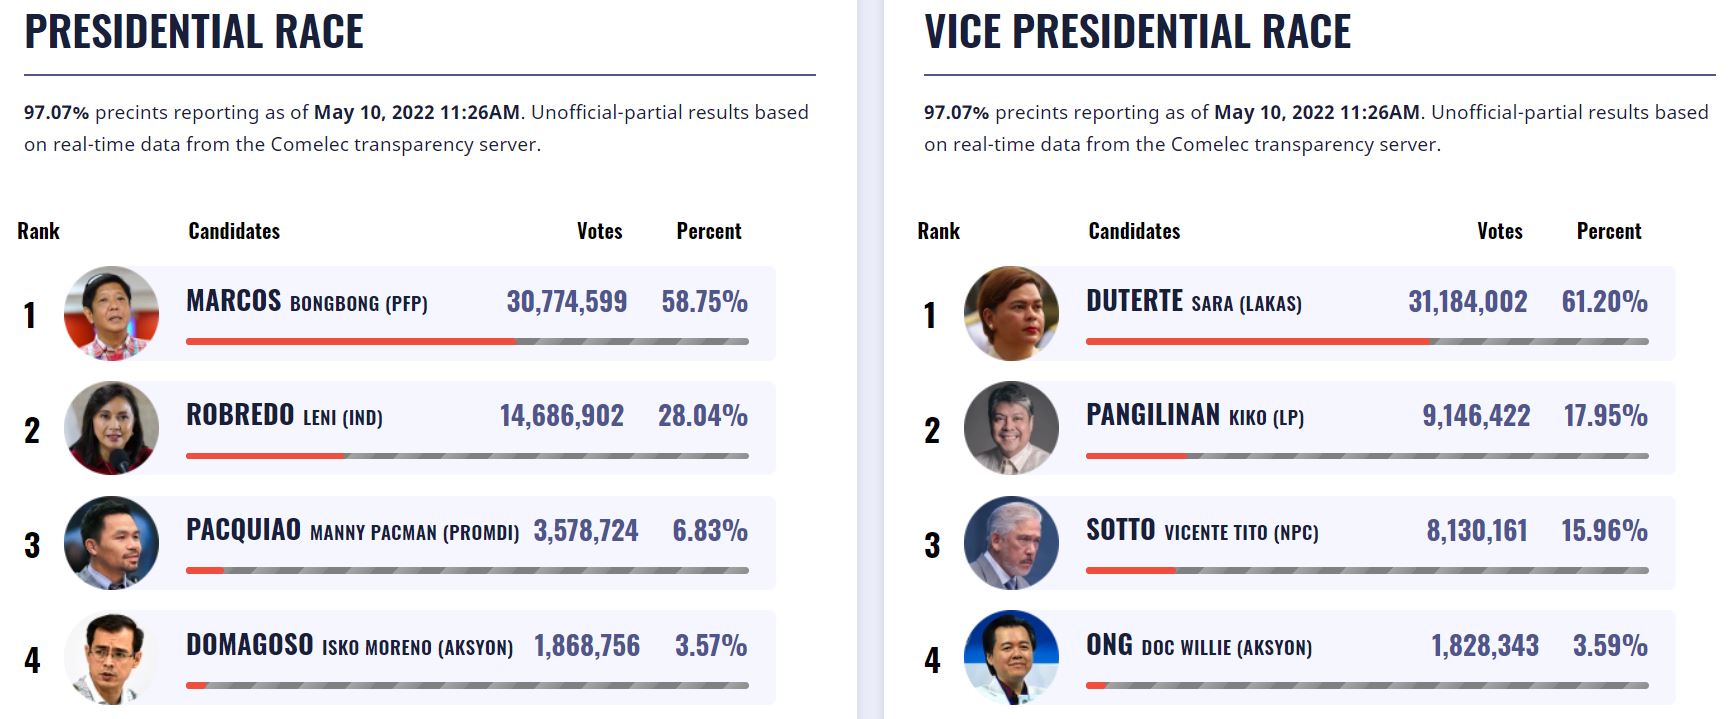1732x719 pixels.
Task: Click Votes column header in presidential table
Action: coord(599,231)
